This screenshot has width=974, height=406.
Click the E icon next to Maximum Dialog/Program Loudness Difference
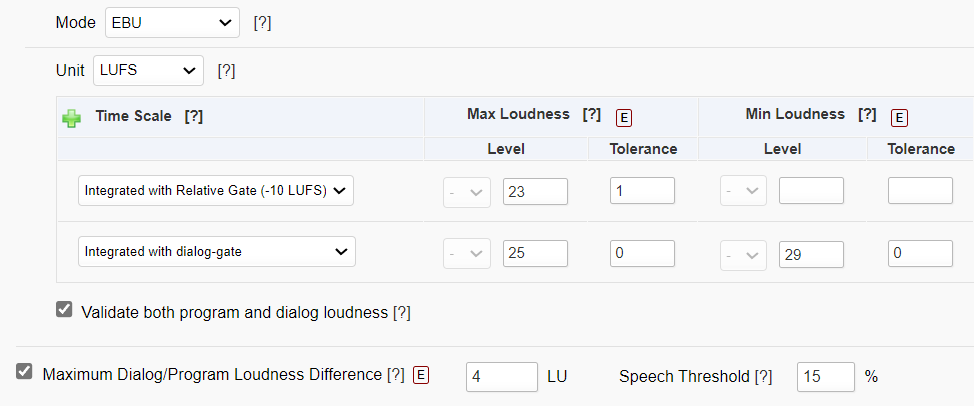[421, 374]
